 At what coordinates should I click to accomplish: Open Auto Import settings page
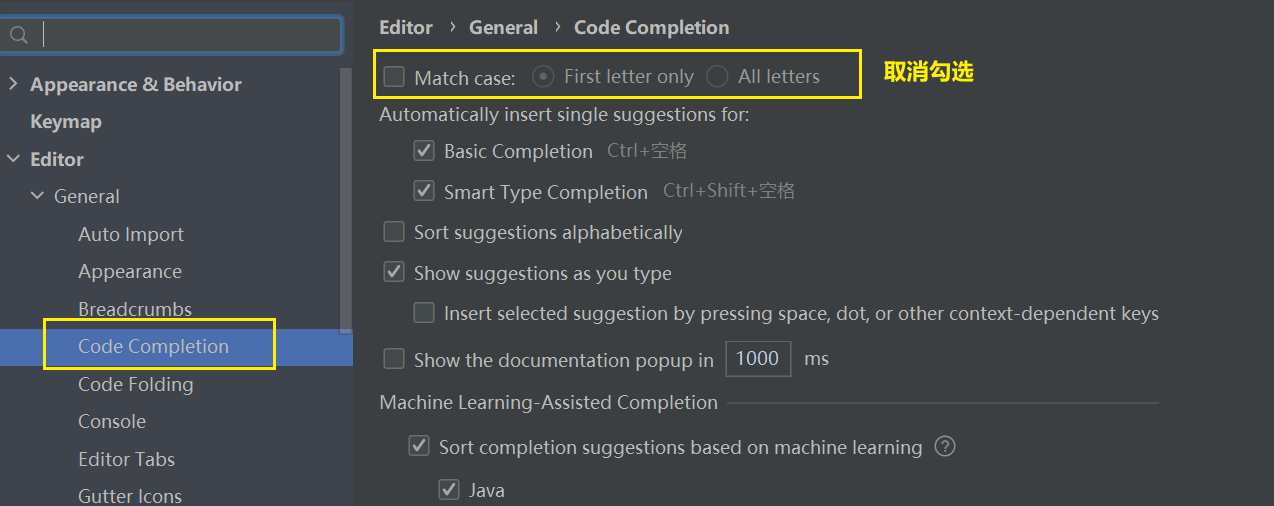131,234
